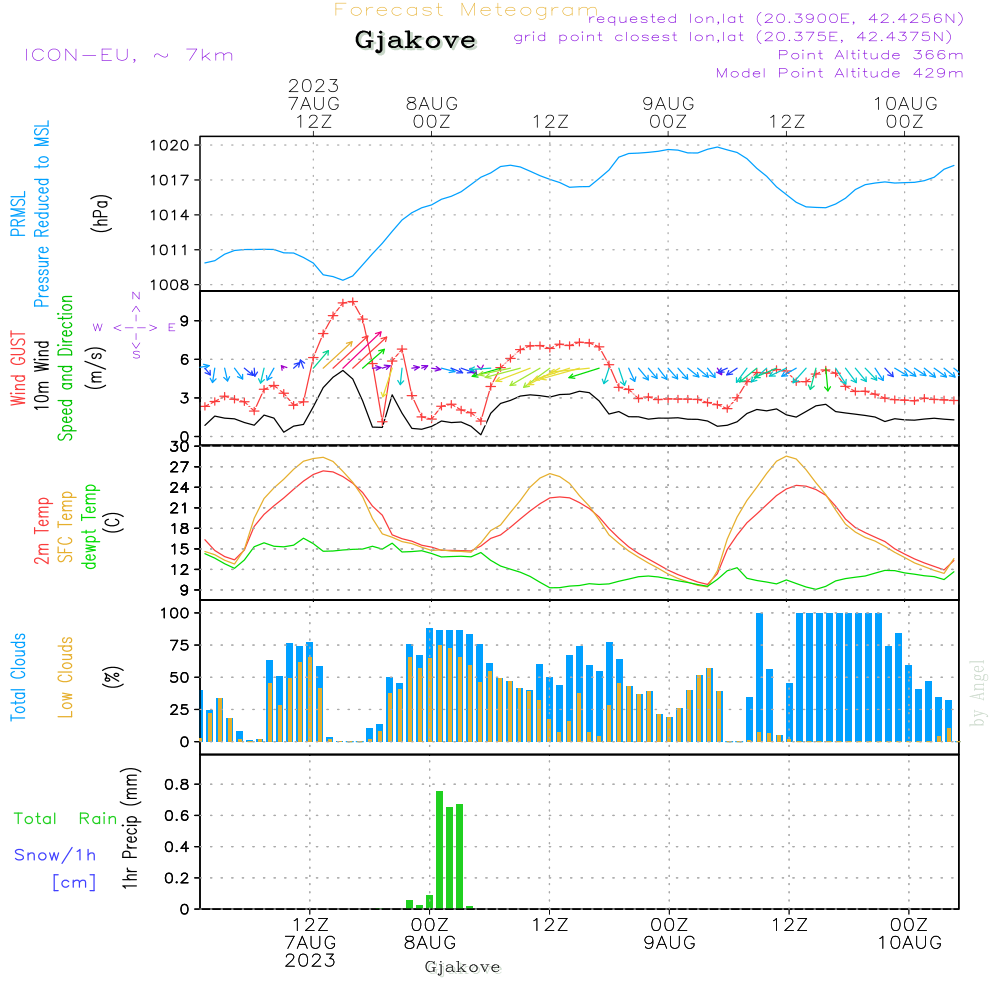Click the green 'Speed and Direction' label
1000x1000 pixels.
click(x=66, y=368)
